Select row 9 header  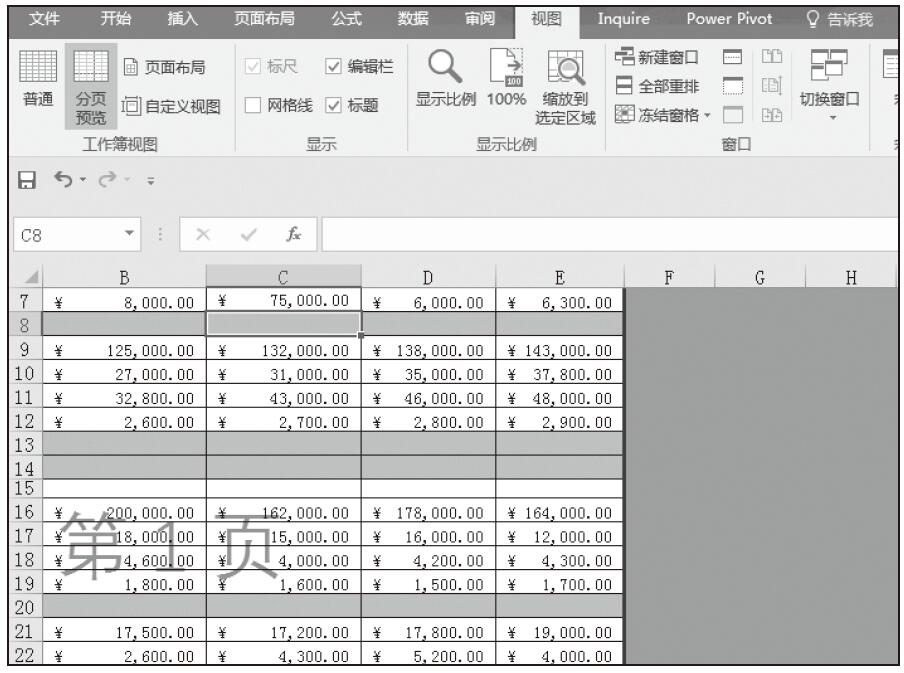[x=25, y=349]
